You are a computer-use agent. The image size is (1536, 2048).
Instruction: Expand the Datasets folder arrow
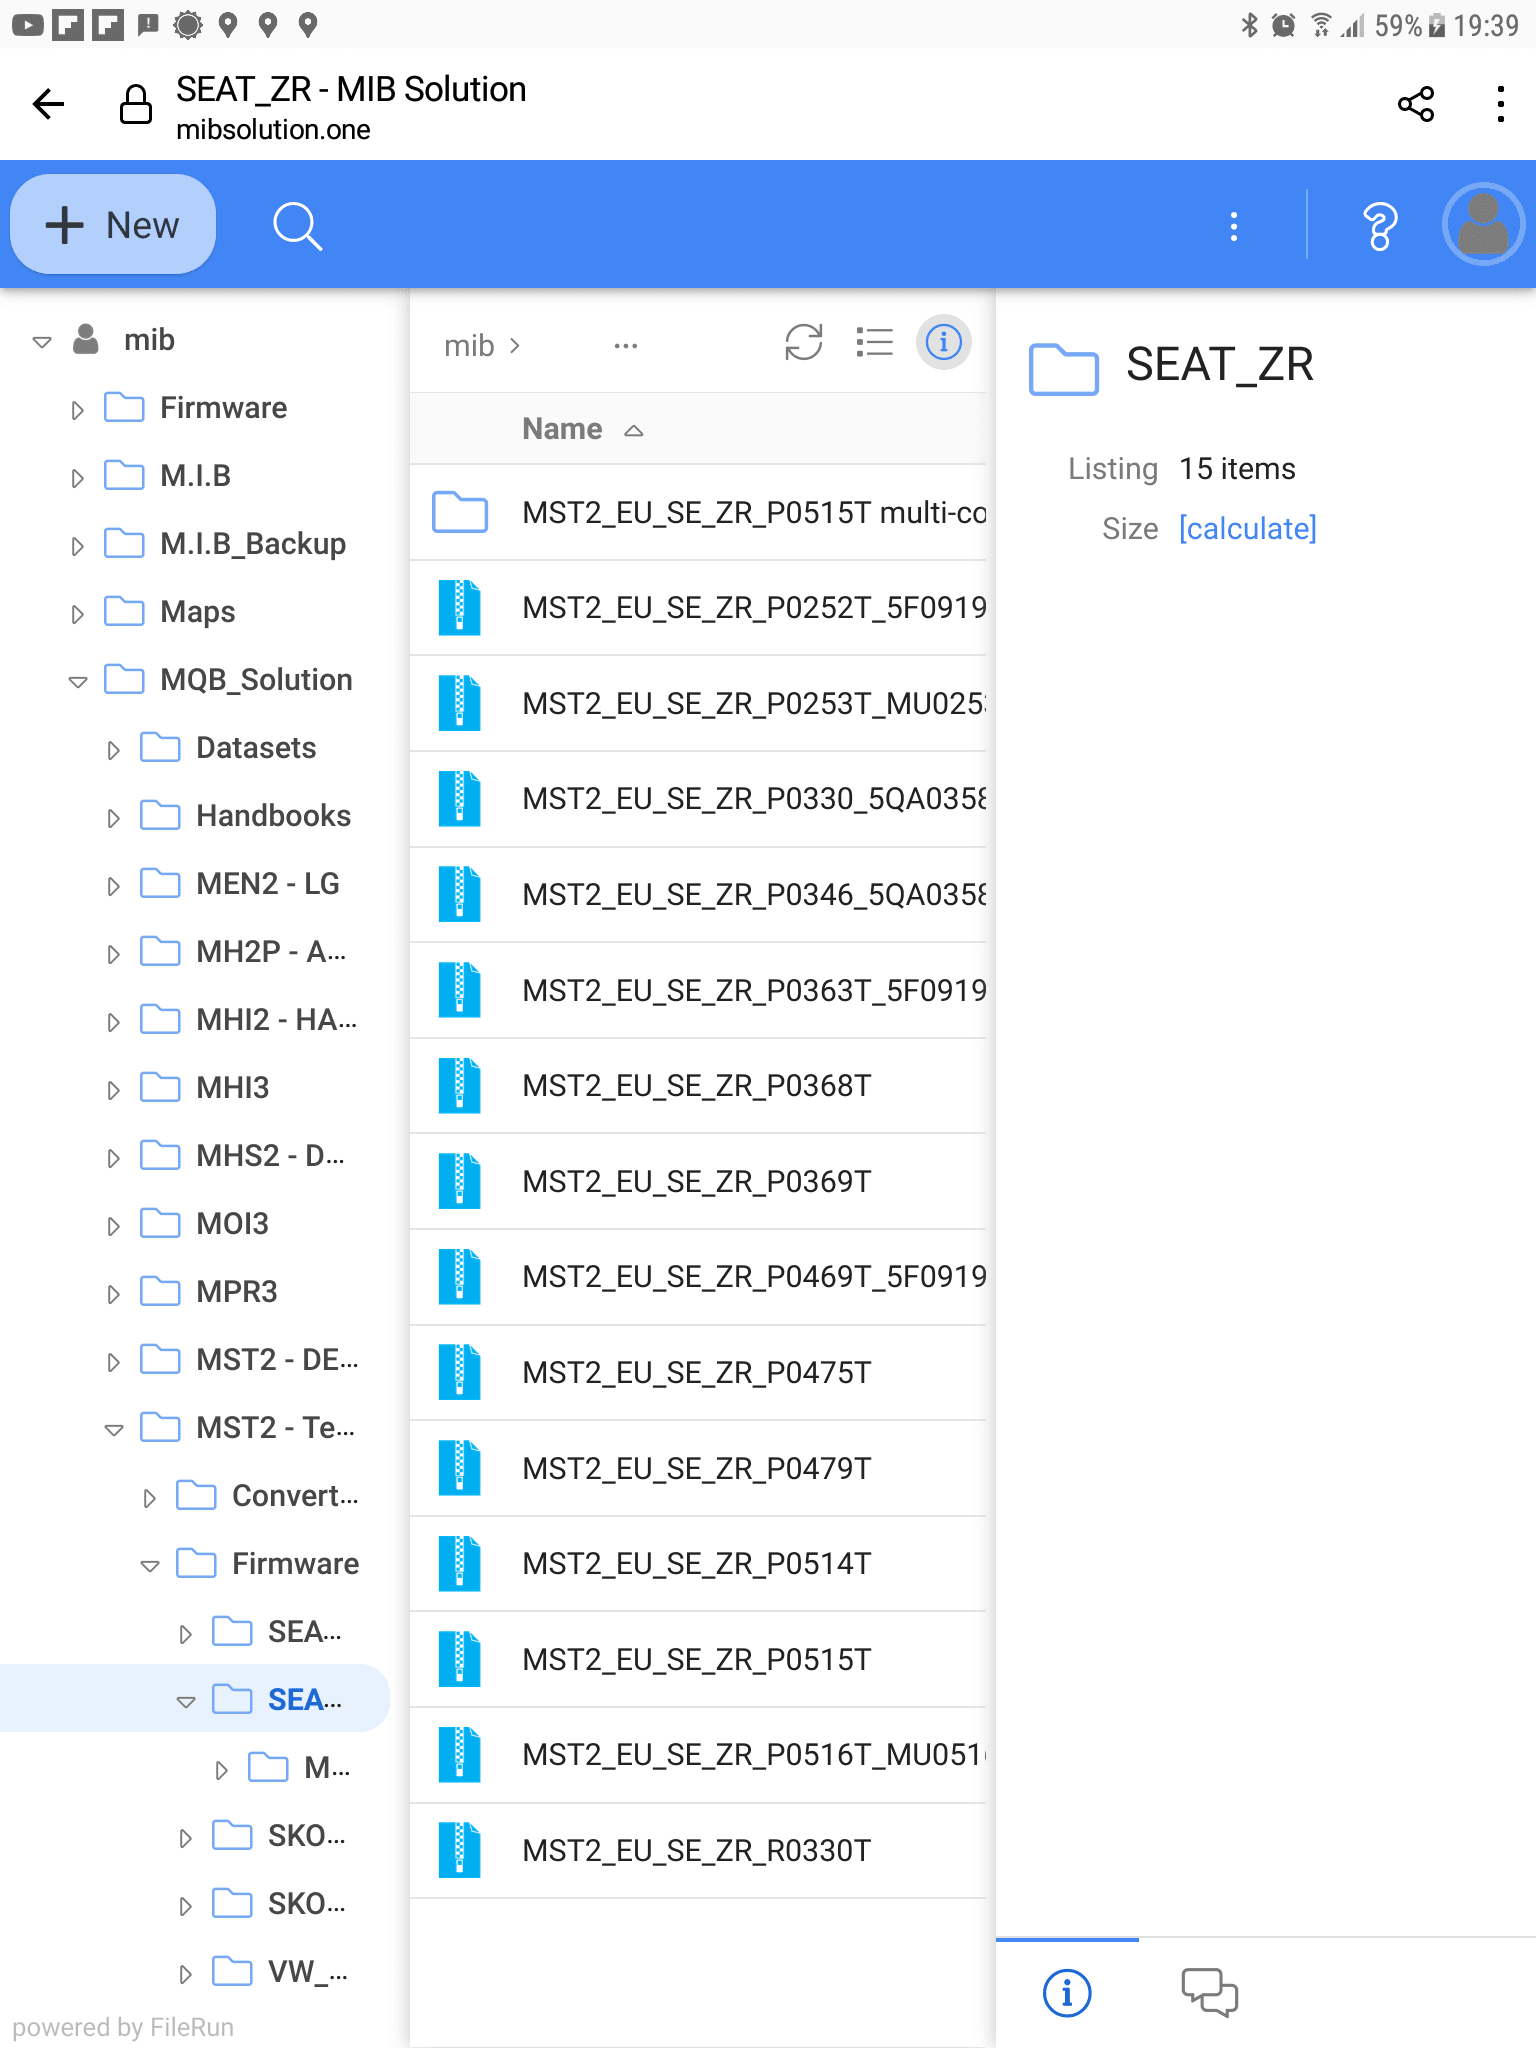click(x=113, y=750)
